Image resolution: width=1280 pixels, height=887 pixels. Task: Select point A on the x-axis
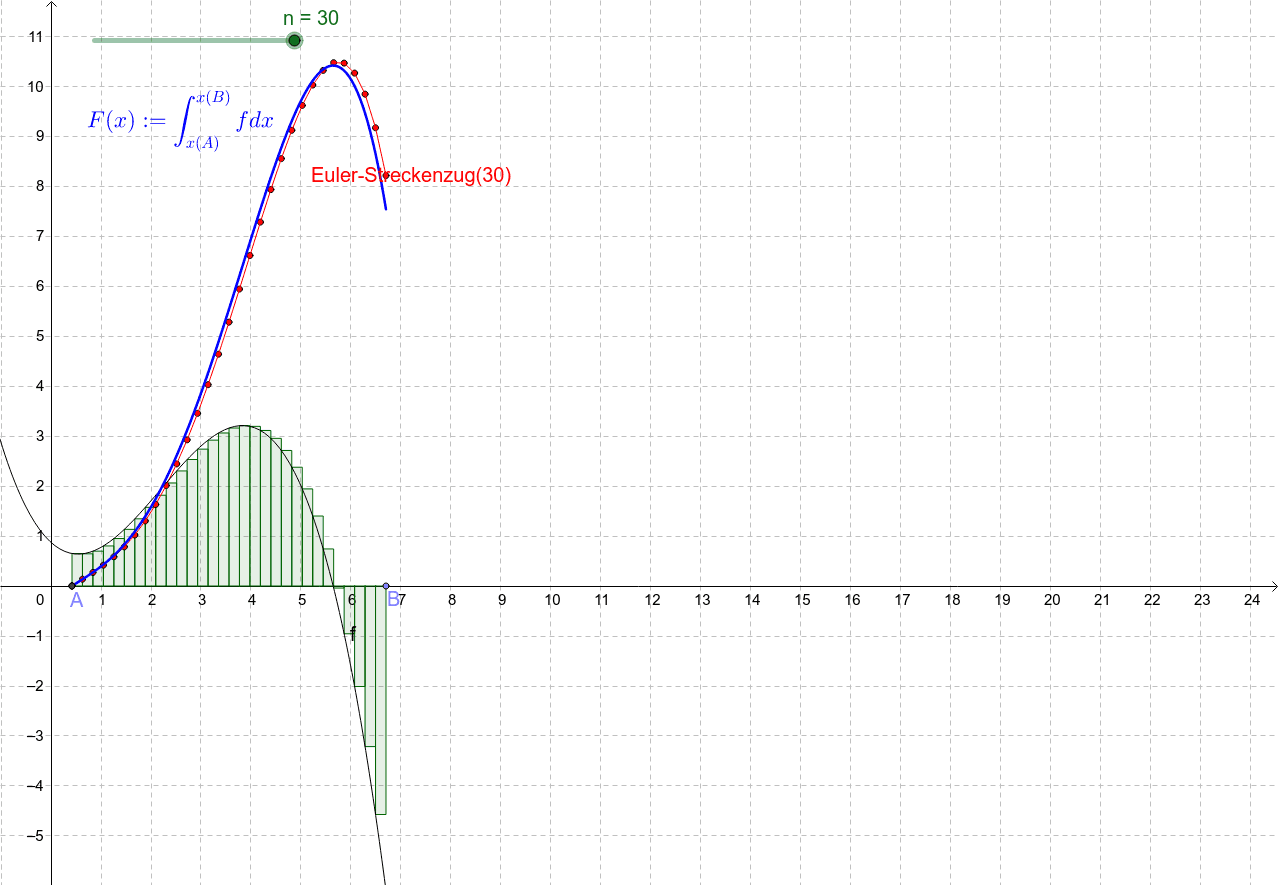point(70,585)
